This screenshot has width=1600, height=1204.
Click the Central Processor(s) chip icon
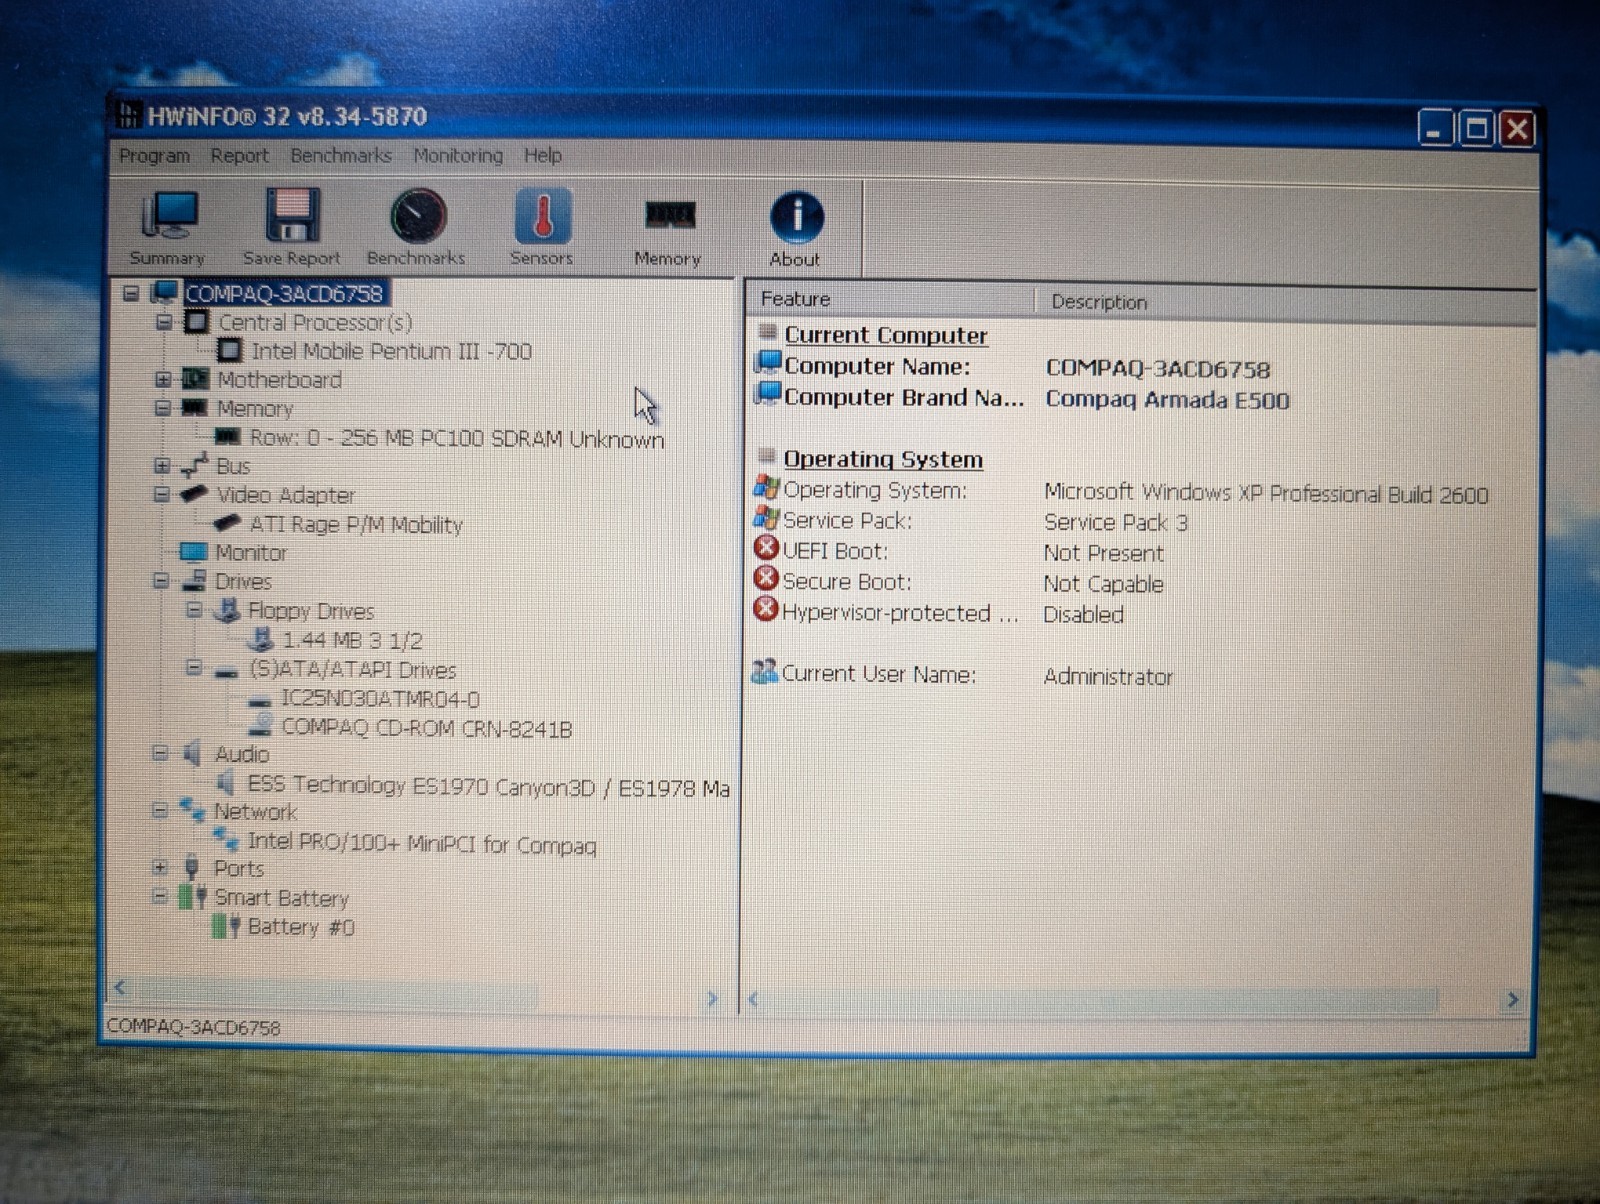point(197,322)
